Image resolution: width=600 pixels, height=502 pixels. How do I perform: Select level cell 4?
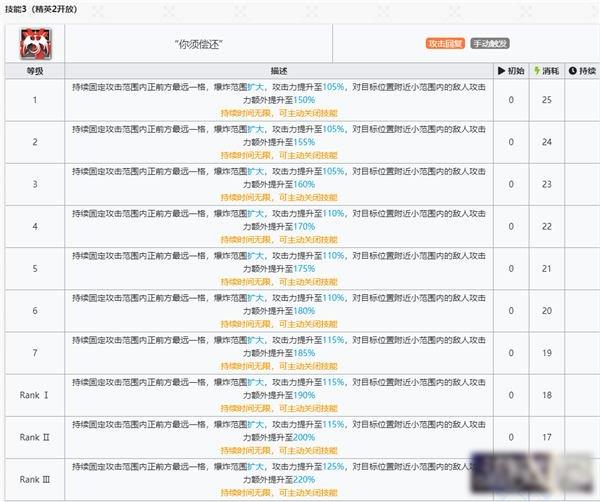click(x=35, y=226)
